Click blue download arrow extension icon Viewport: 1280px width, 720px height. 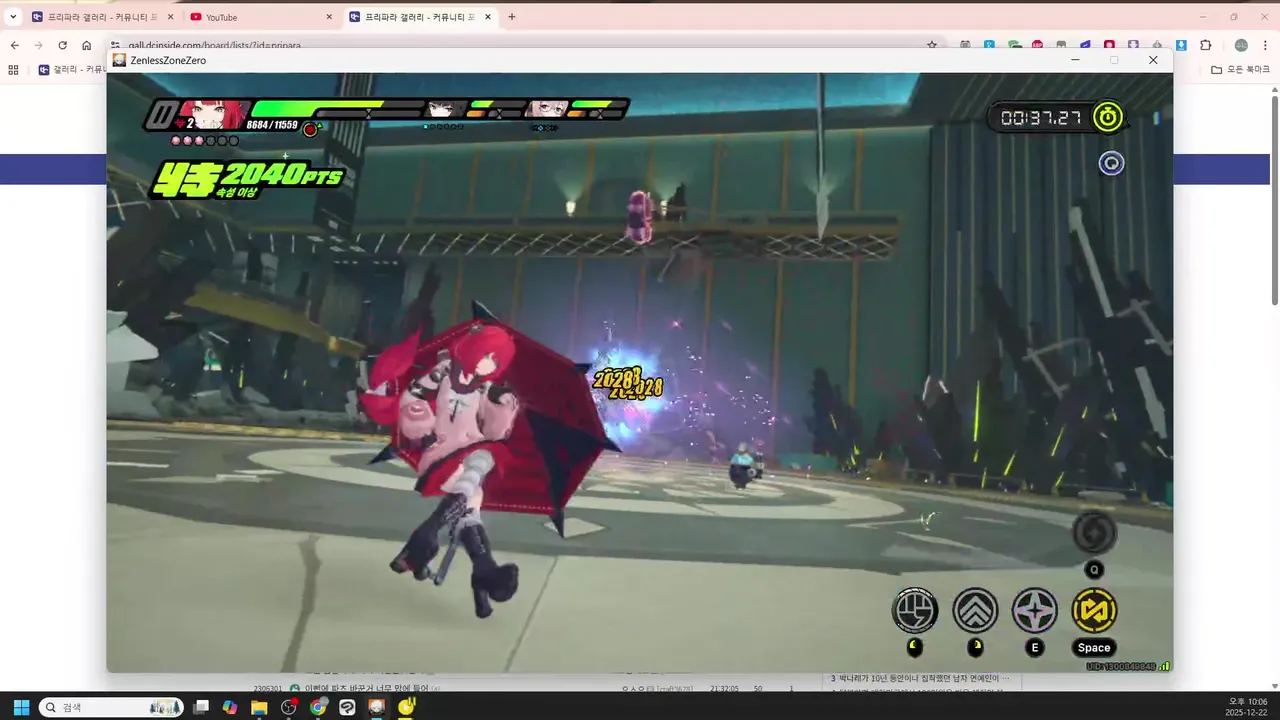click(x=1181, y=45)
